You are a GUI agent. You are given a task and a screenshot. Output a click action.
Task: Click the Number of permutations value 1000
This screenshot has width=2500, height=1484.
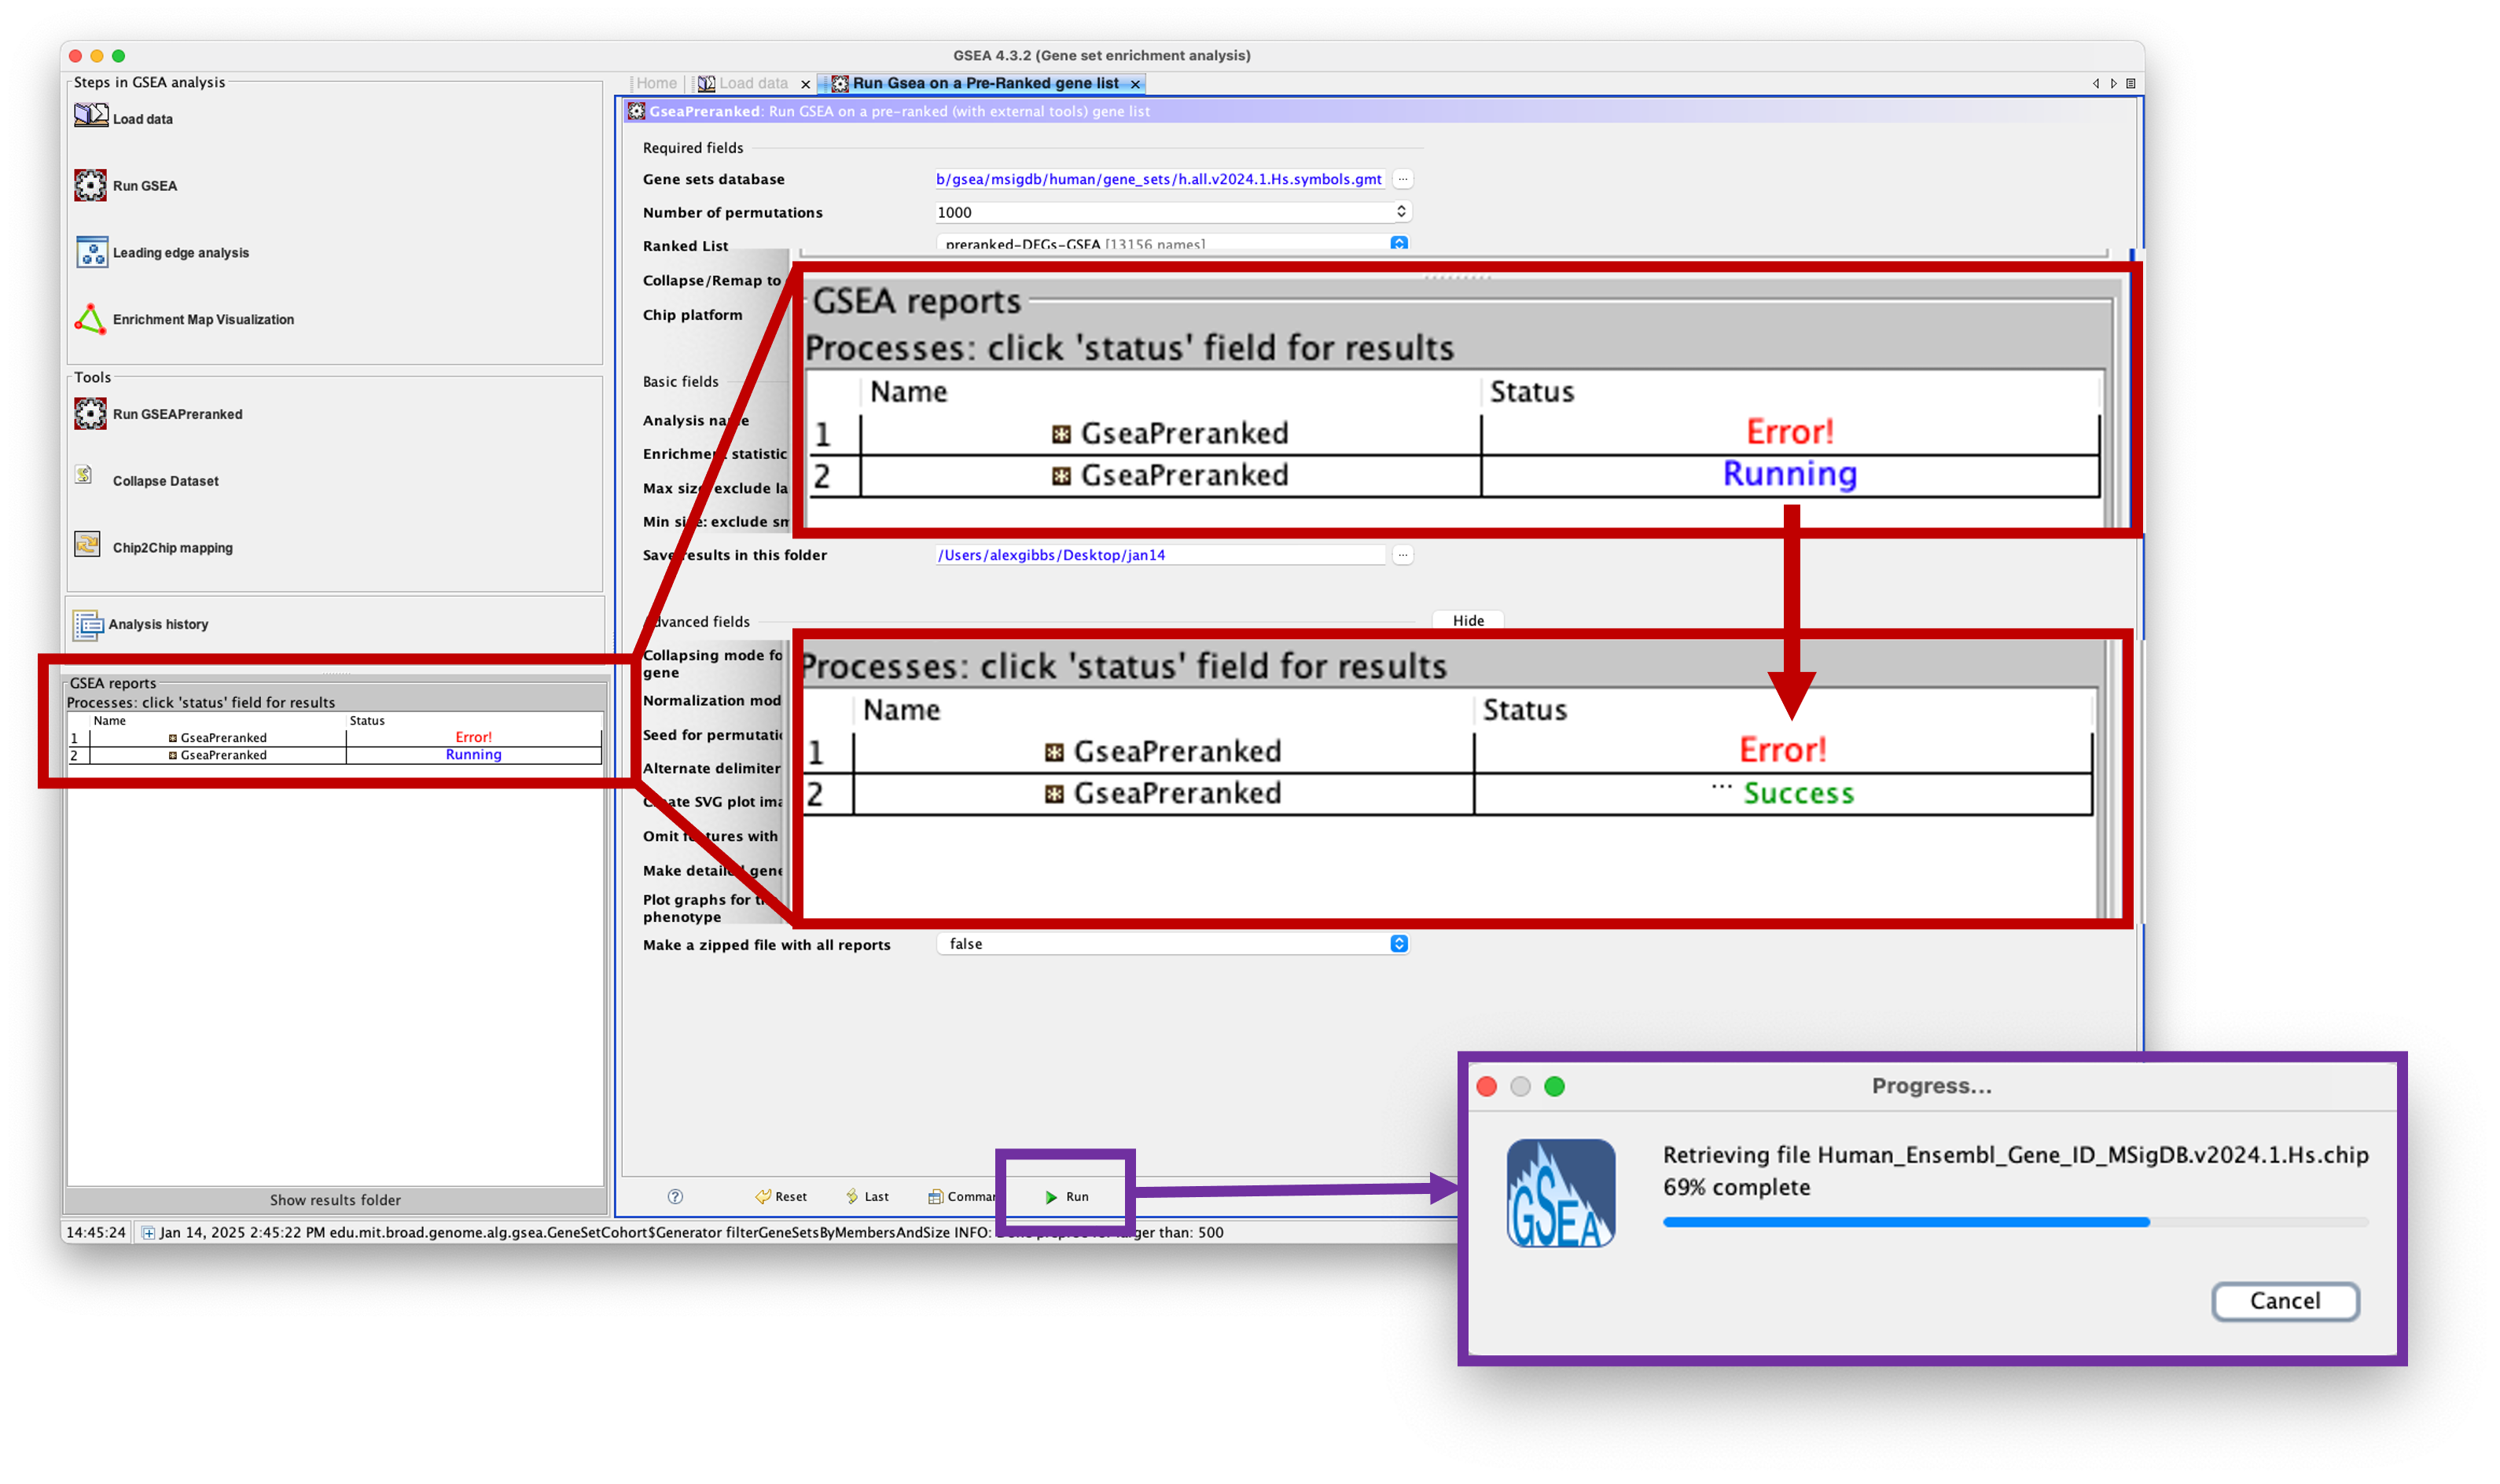click(x=954, y=212)
